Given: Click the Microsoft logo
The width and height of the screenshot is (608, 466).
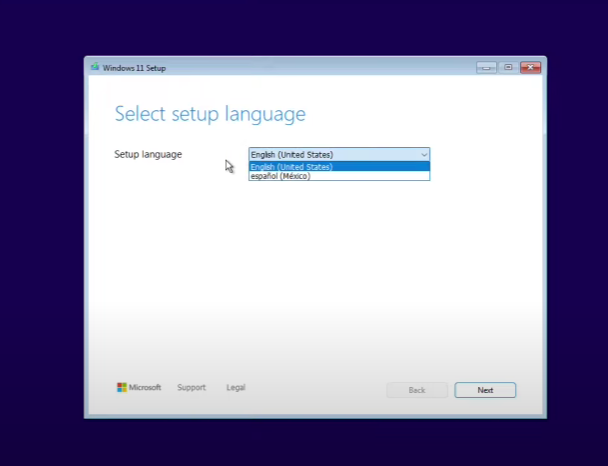Looking at the screenshot, I should [139, 387].
